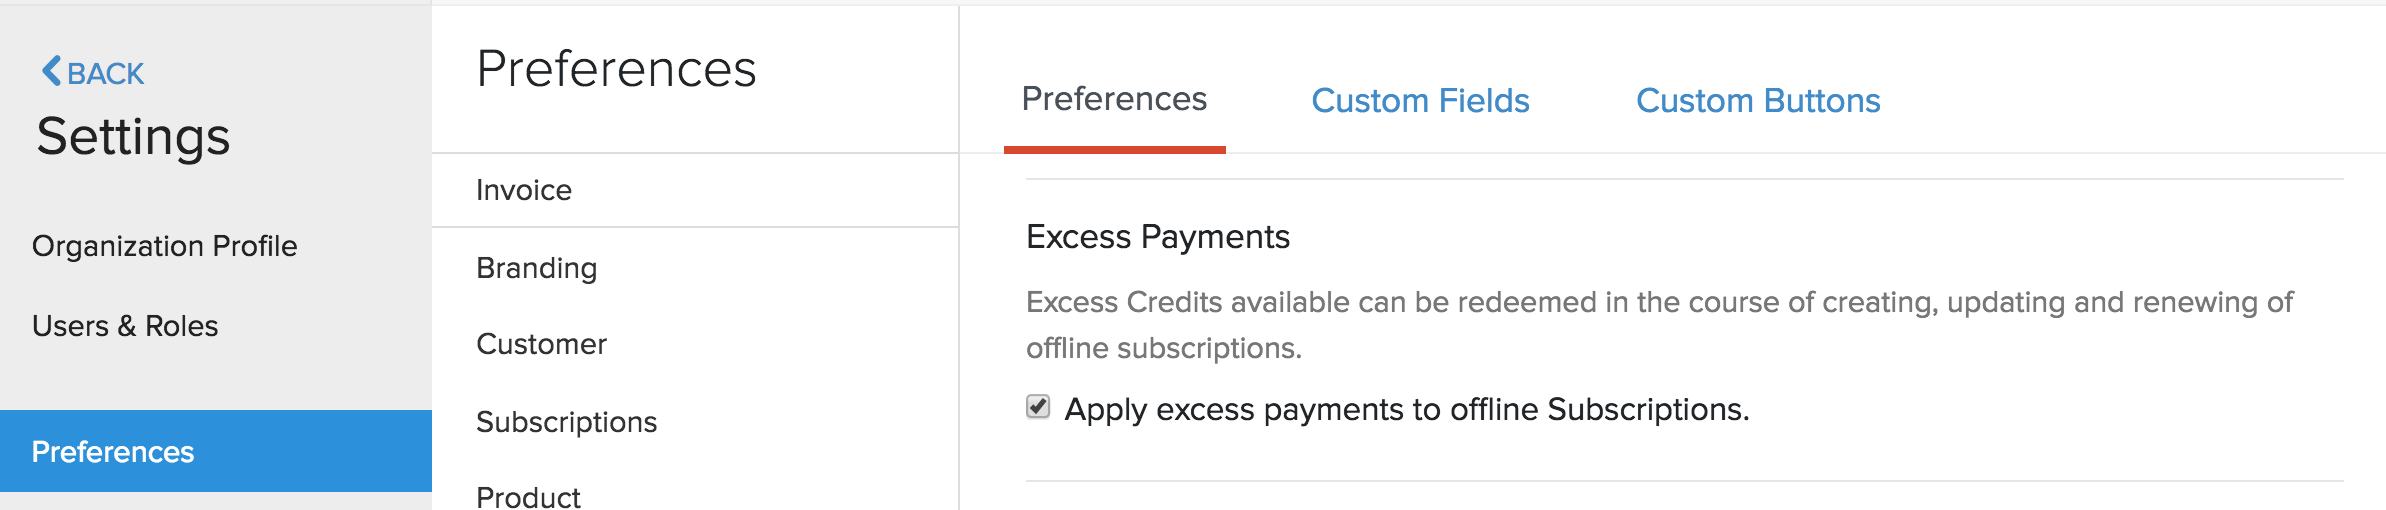2386x510 pixels.
Task: Click the red underline below Preferences tab
Action: point(1114,150)
